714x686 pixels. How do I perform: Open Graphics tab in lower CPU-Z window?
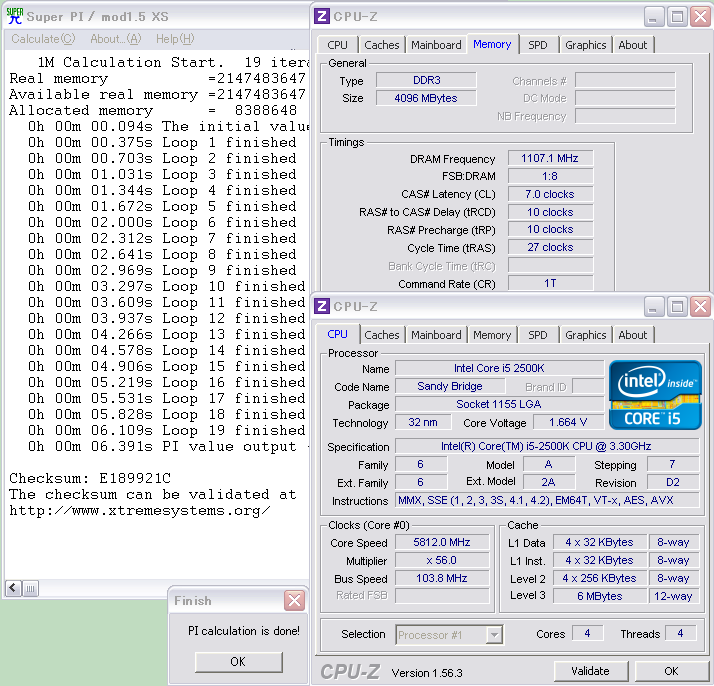(x=586, y=335)
